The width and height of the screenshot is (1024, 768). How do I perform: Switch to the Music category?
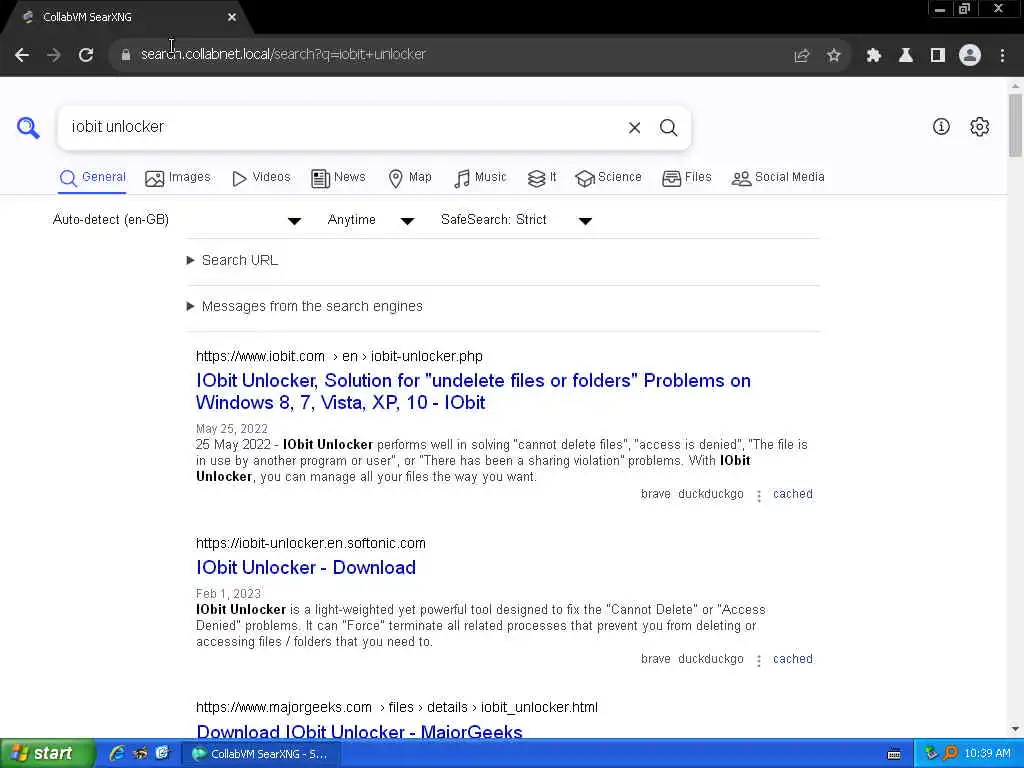[480, 178]
